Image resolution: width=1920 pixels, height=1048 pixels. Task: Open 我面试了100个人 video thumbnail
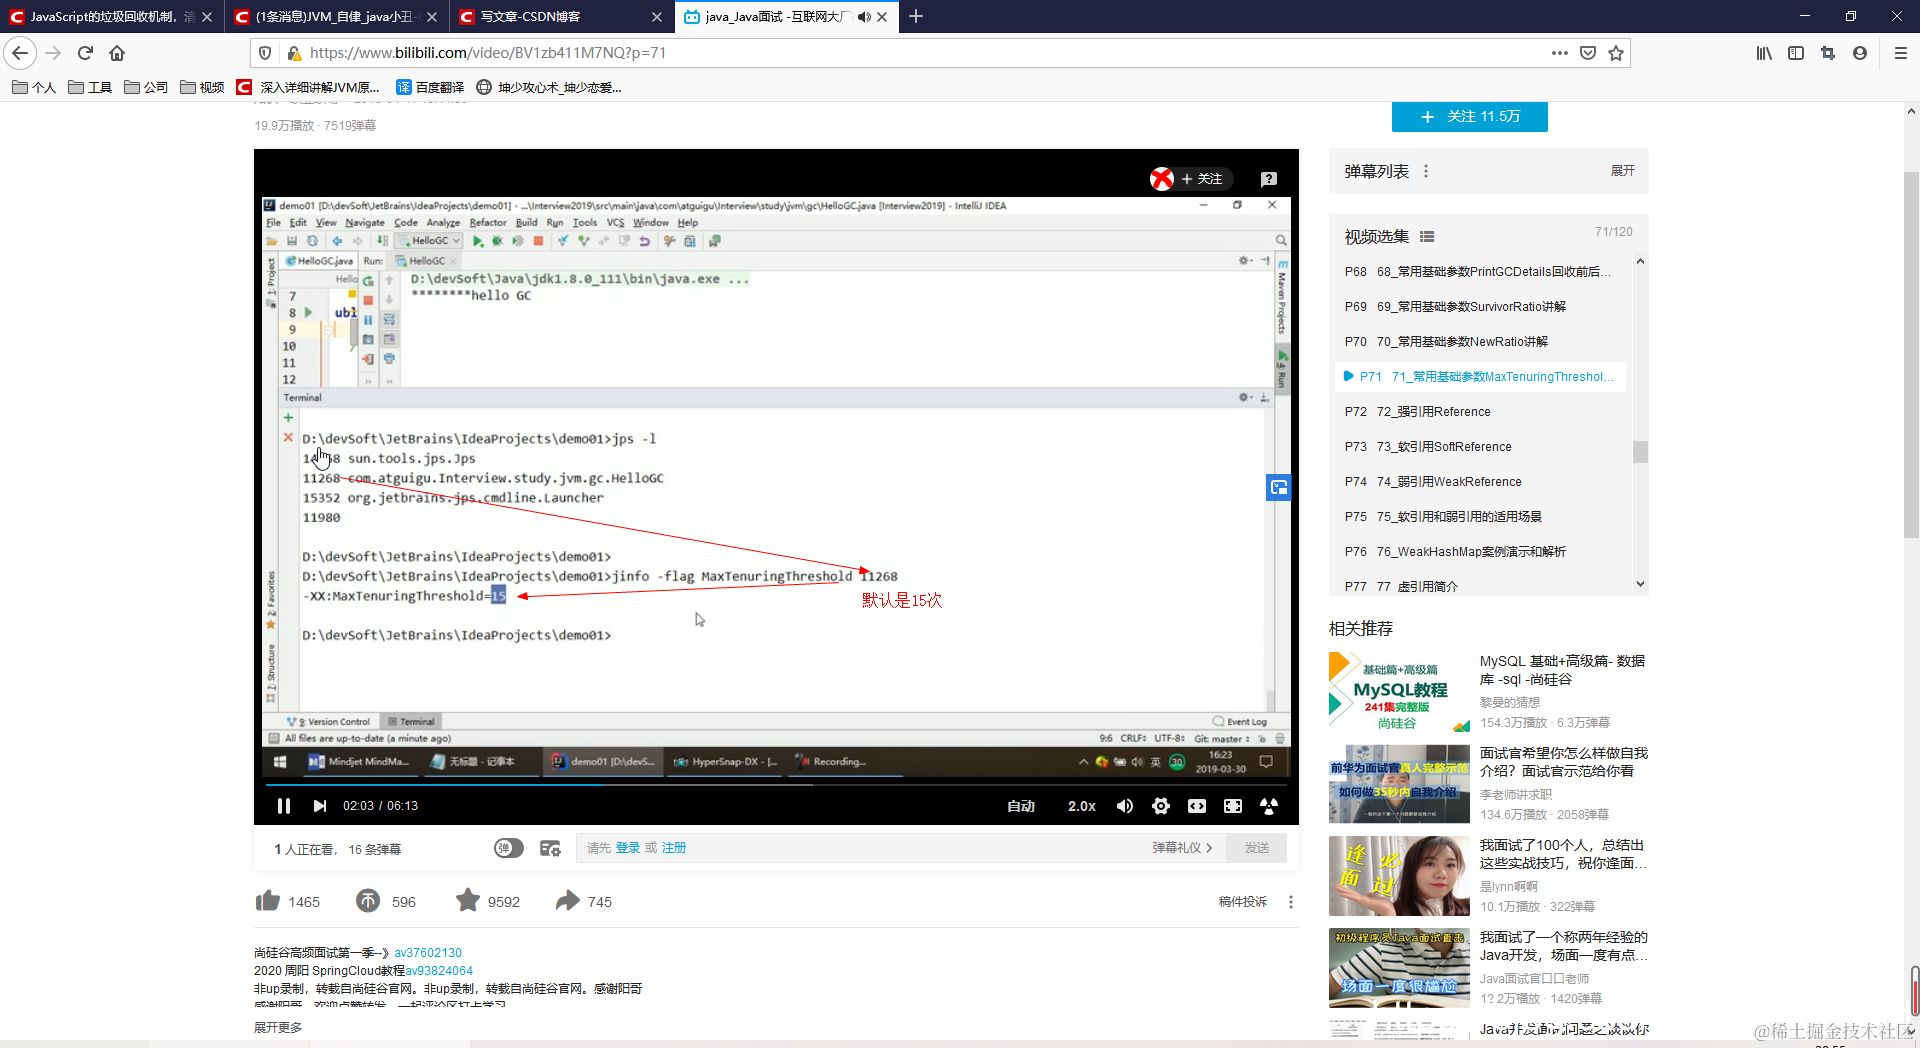tap(1399, 876)
